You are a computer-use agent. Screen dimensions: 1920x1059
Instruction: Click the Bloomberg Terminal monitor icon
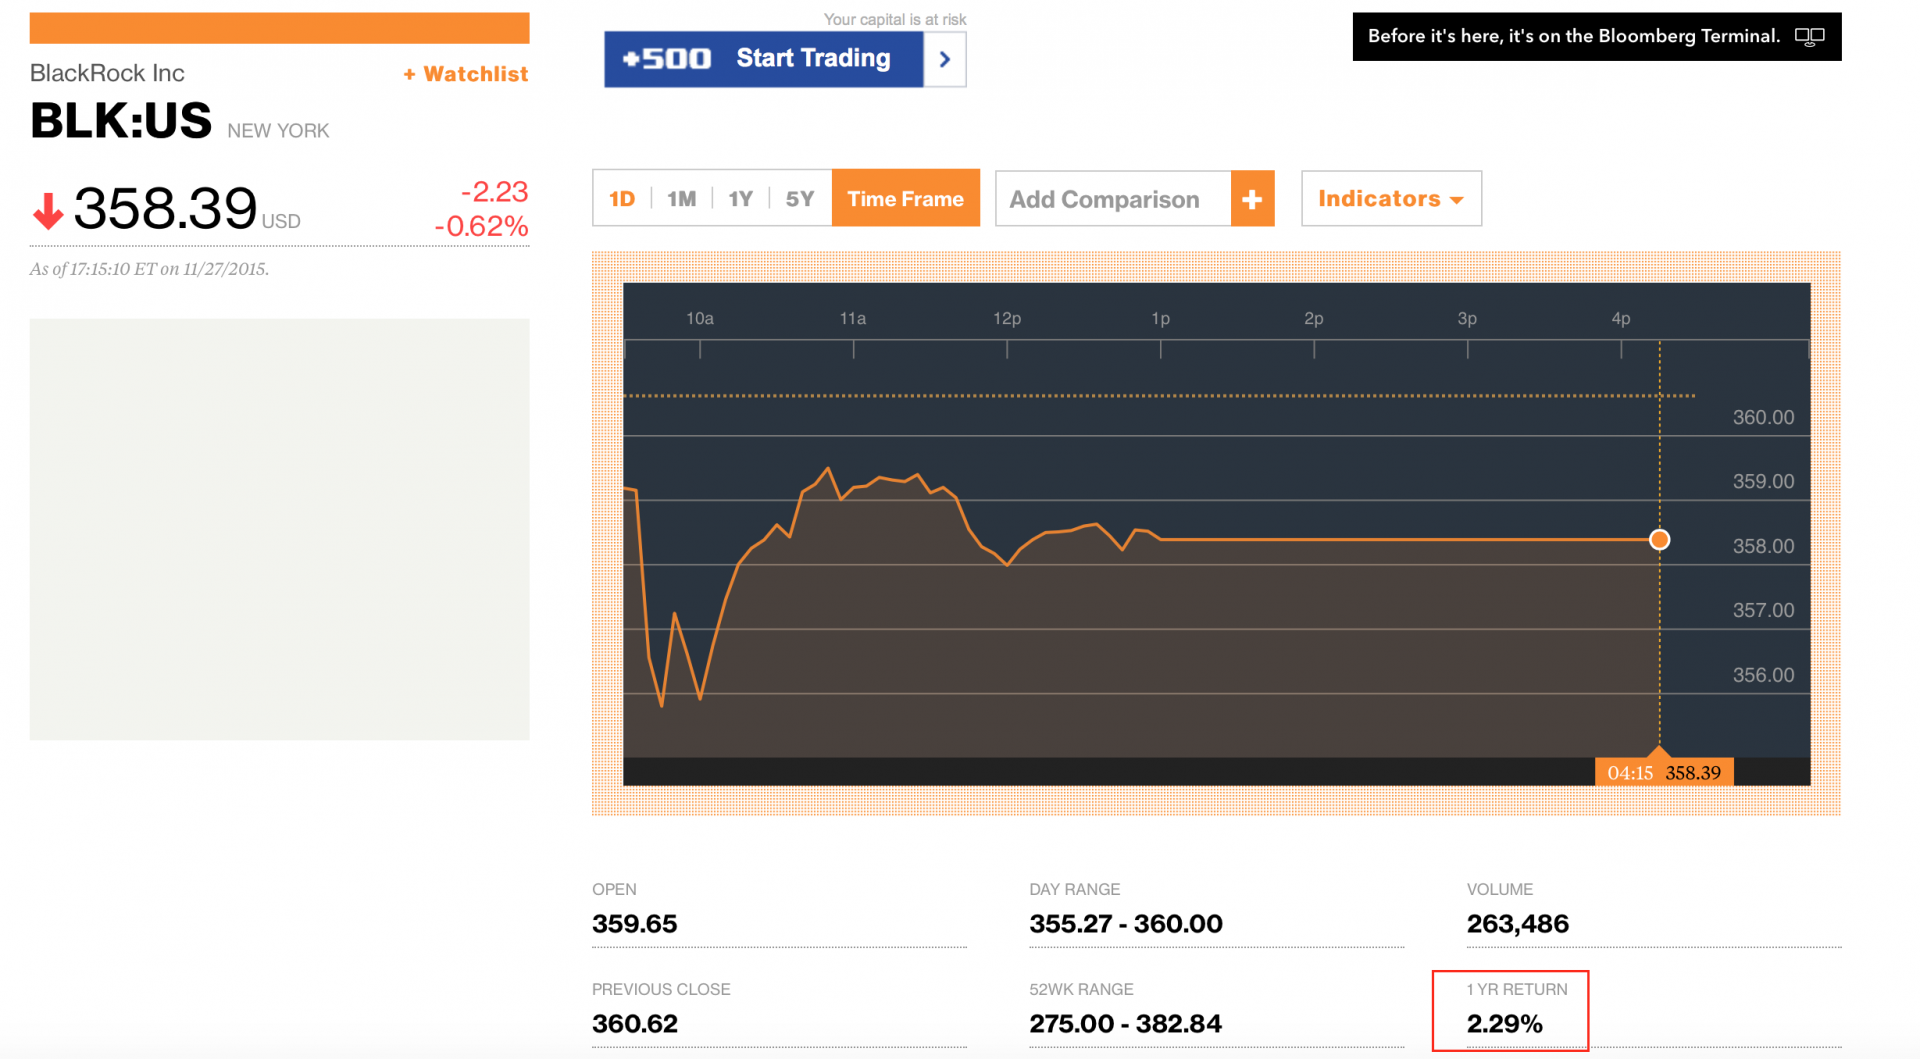[x=1809, y=37]
